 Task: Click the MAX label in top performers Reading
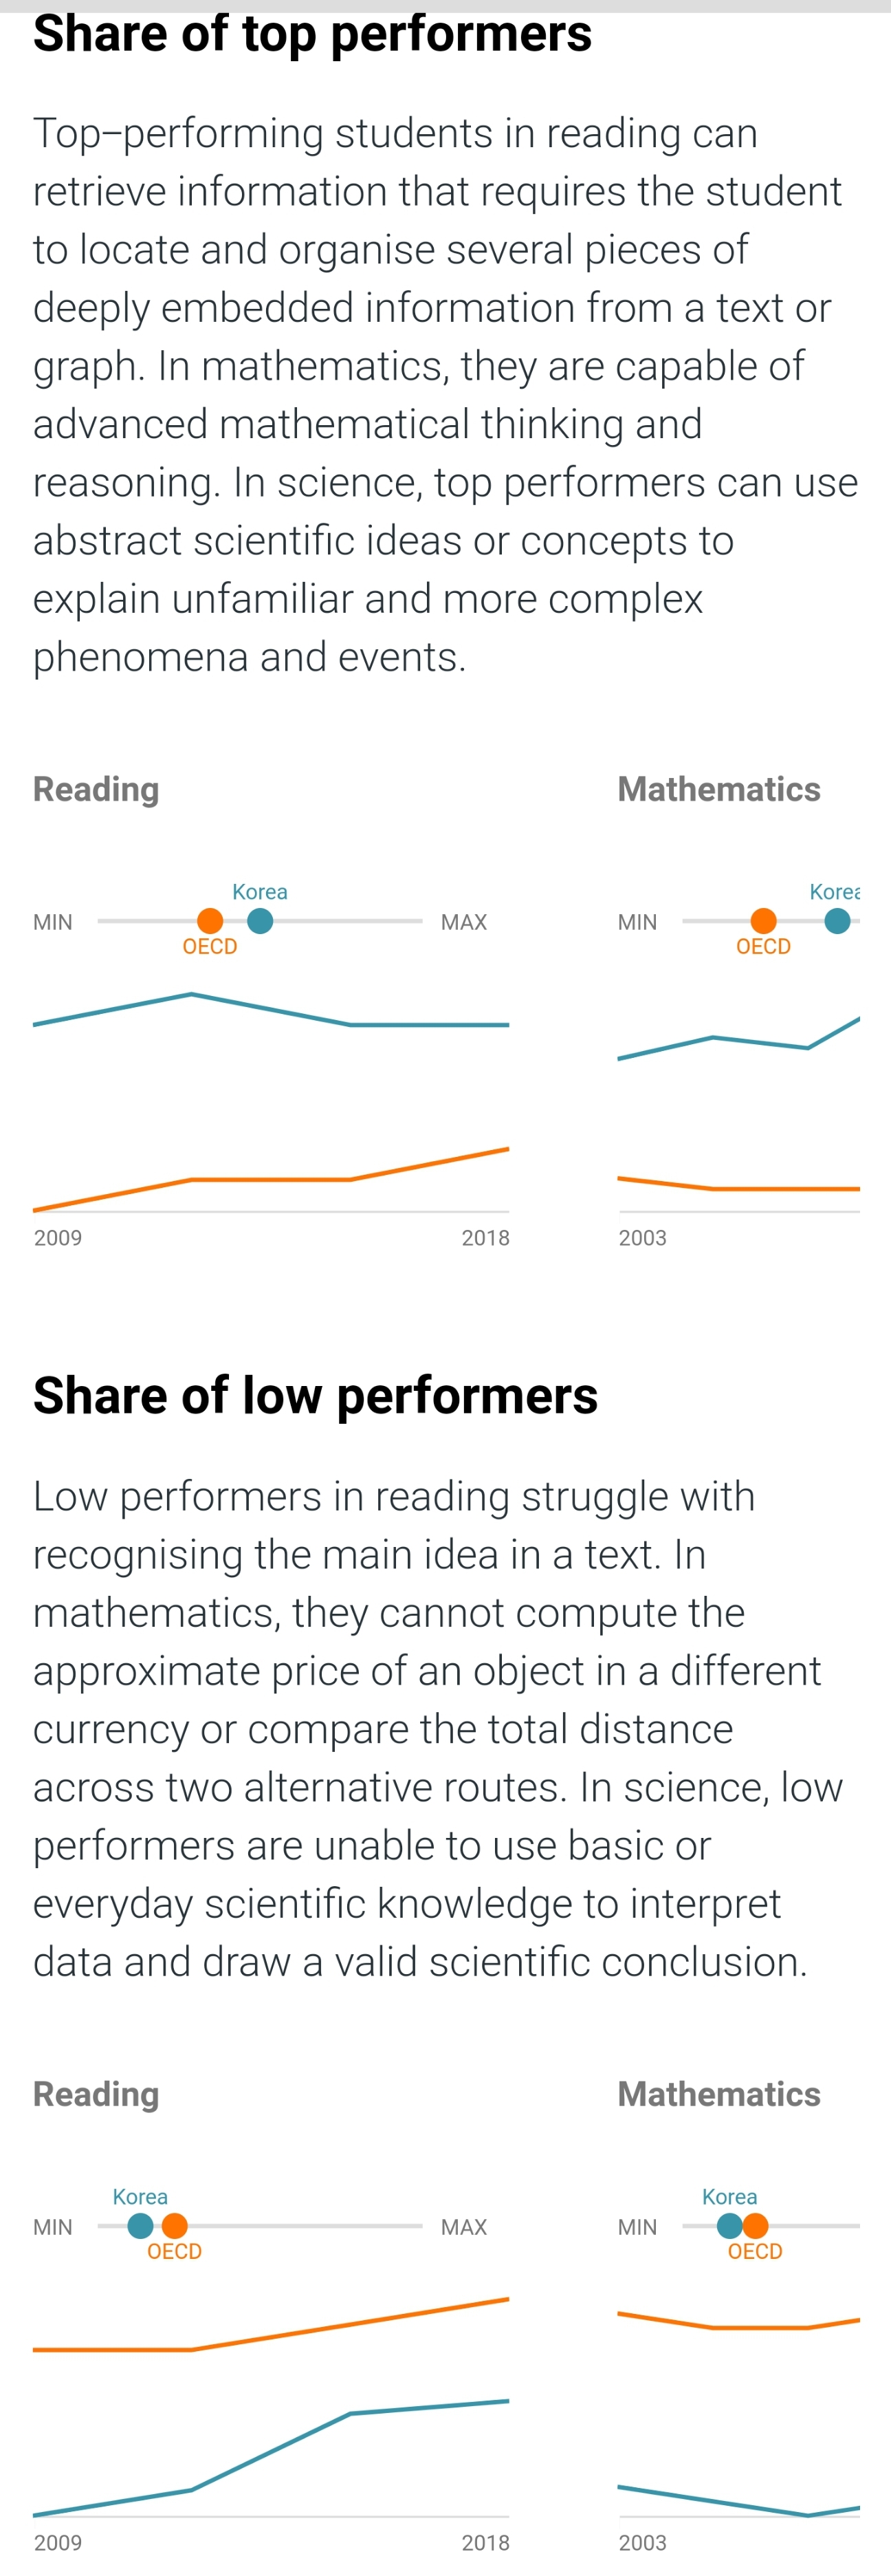(464, 922)
